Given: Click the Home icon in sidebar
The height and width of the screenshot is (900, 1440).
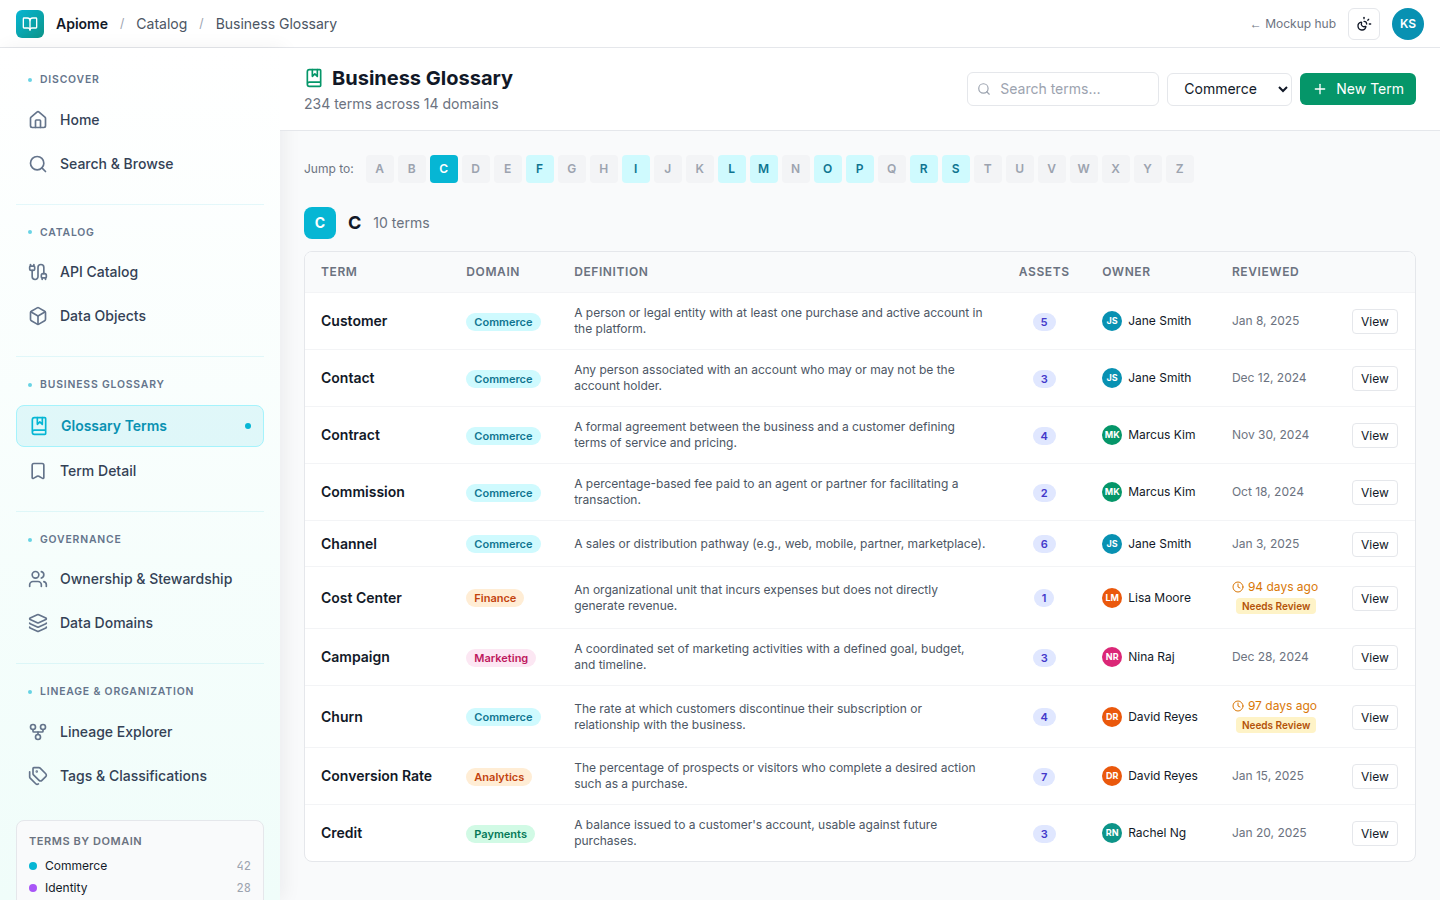Looking at the screenshot, I should point(38,120).
